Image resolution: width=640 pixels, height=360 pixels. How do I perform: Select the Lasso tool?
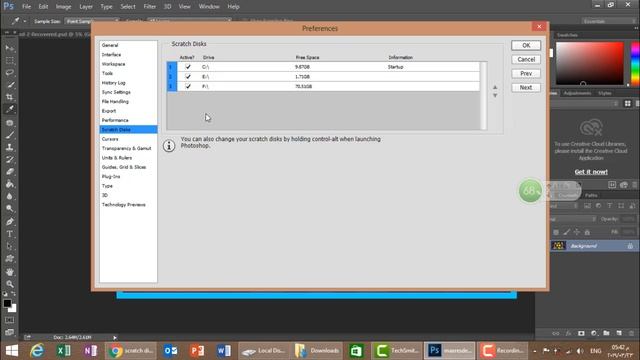click(x=9, y=73)
